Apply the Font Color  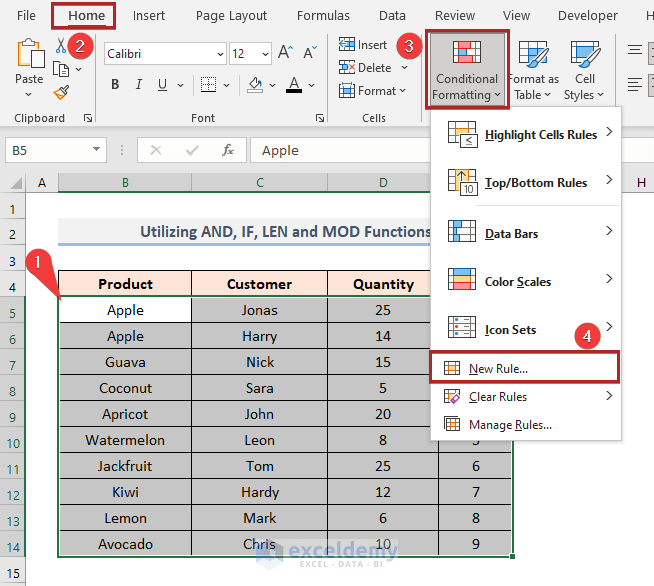[294, 85]
